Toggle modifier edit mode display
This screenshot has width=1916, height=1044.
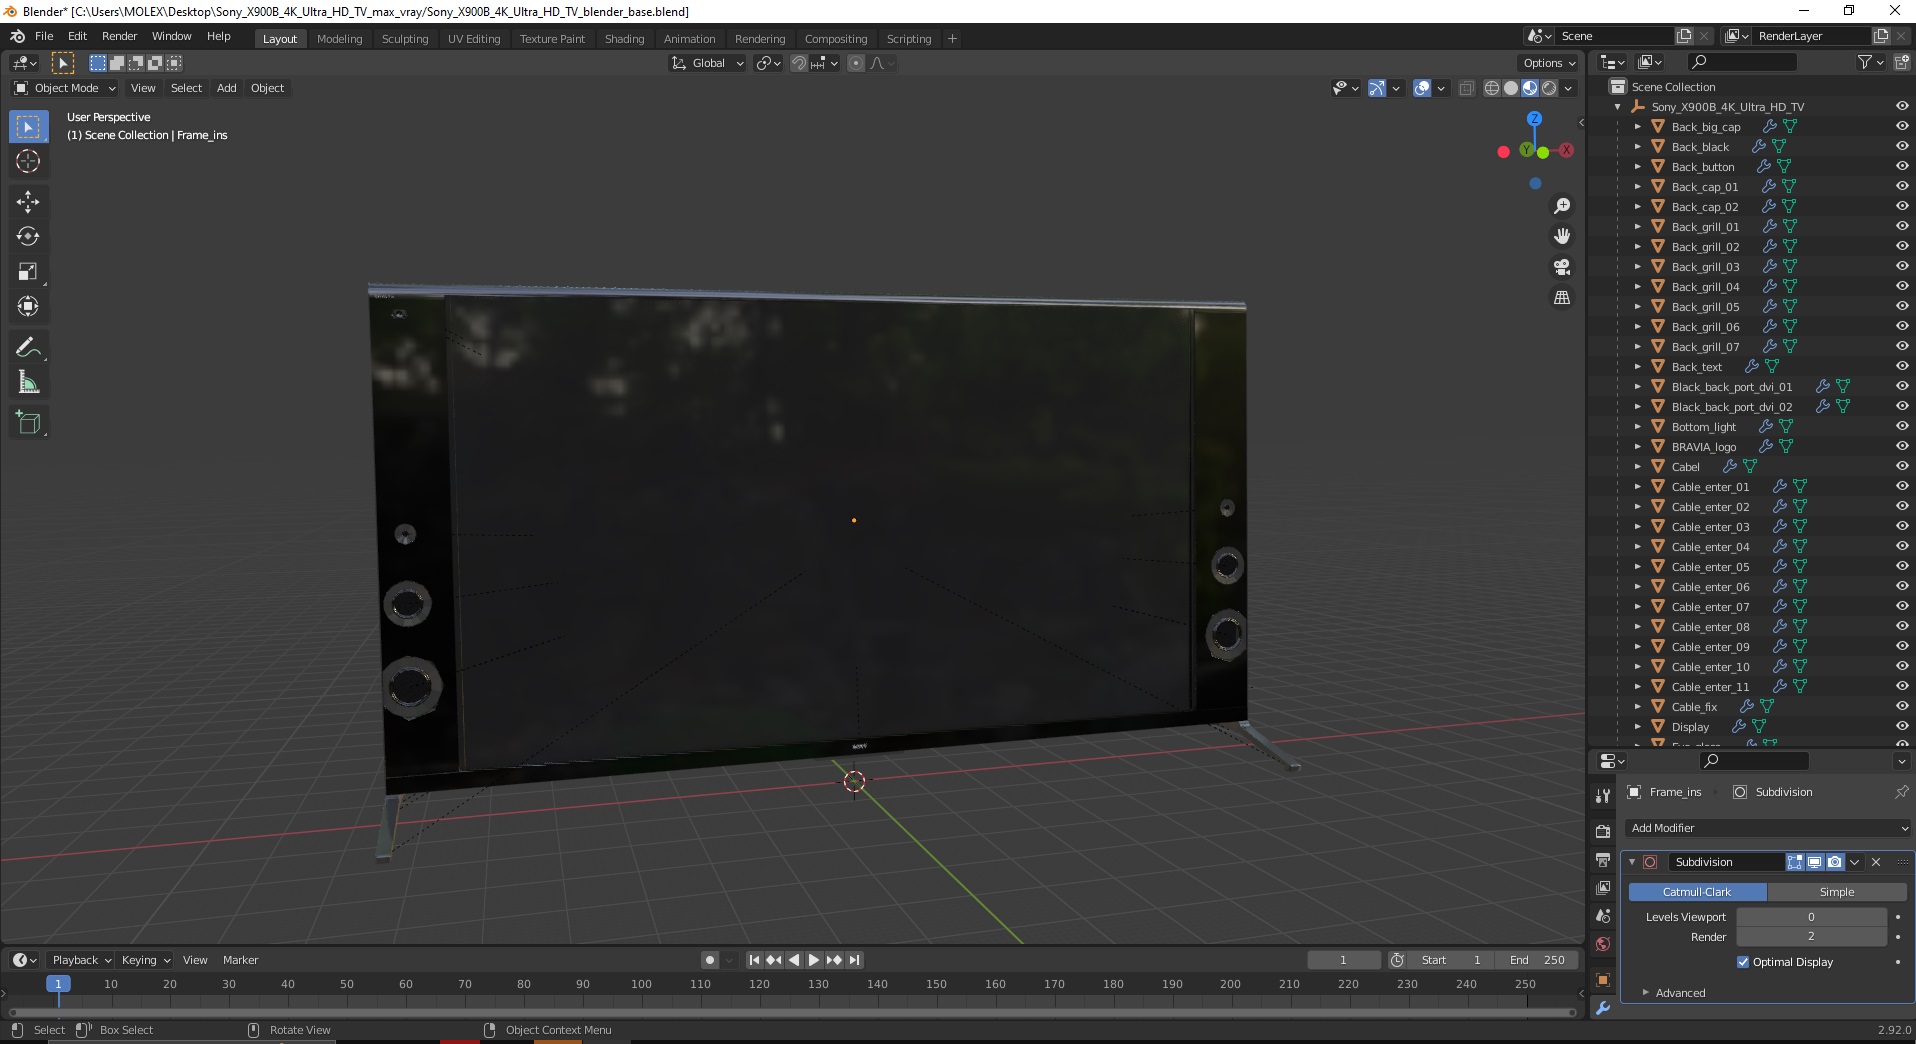[1795, 862]
